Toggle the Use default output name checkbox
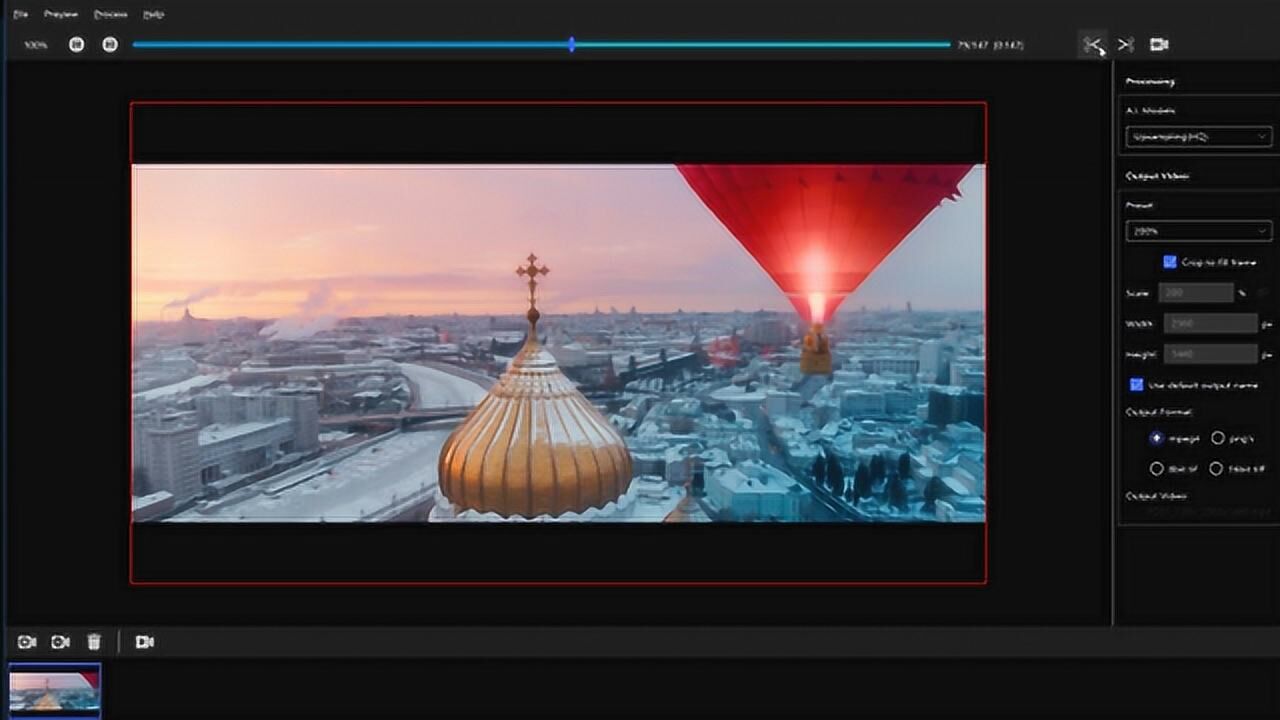 tap(1136, 385)
